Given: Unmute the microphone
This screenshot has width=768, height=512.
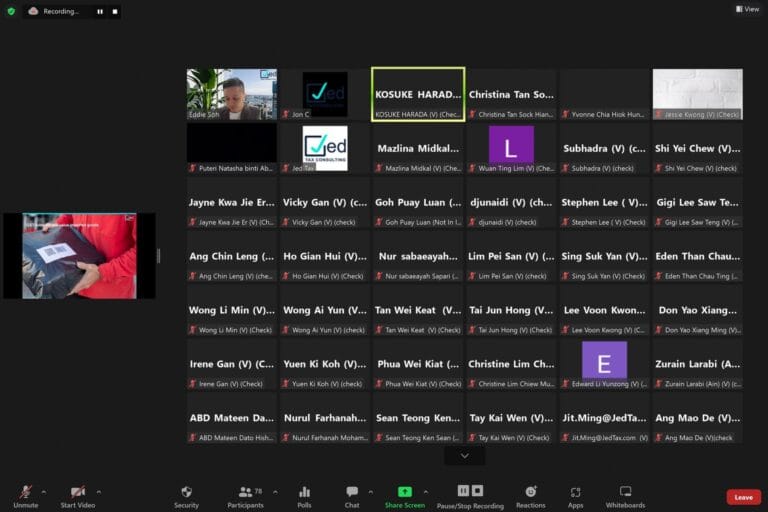Looking at the screenshot, I should point(25,496).
